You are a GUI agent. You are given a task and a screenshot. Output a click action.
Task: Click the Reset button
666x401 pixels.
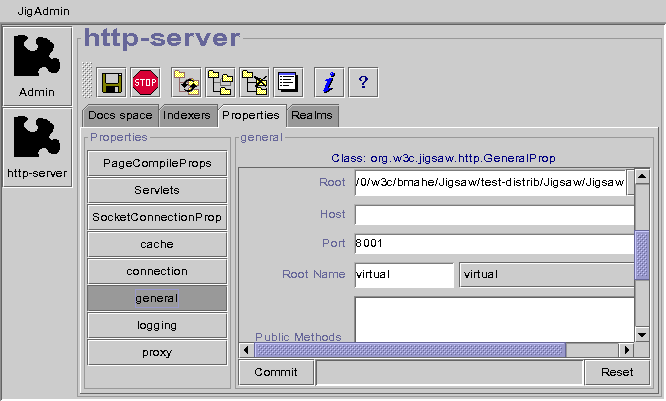[617, 373]
